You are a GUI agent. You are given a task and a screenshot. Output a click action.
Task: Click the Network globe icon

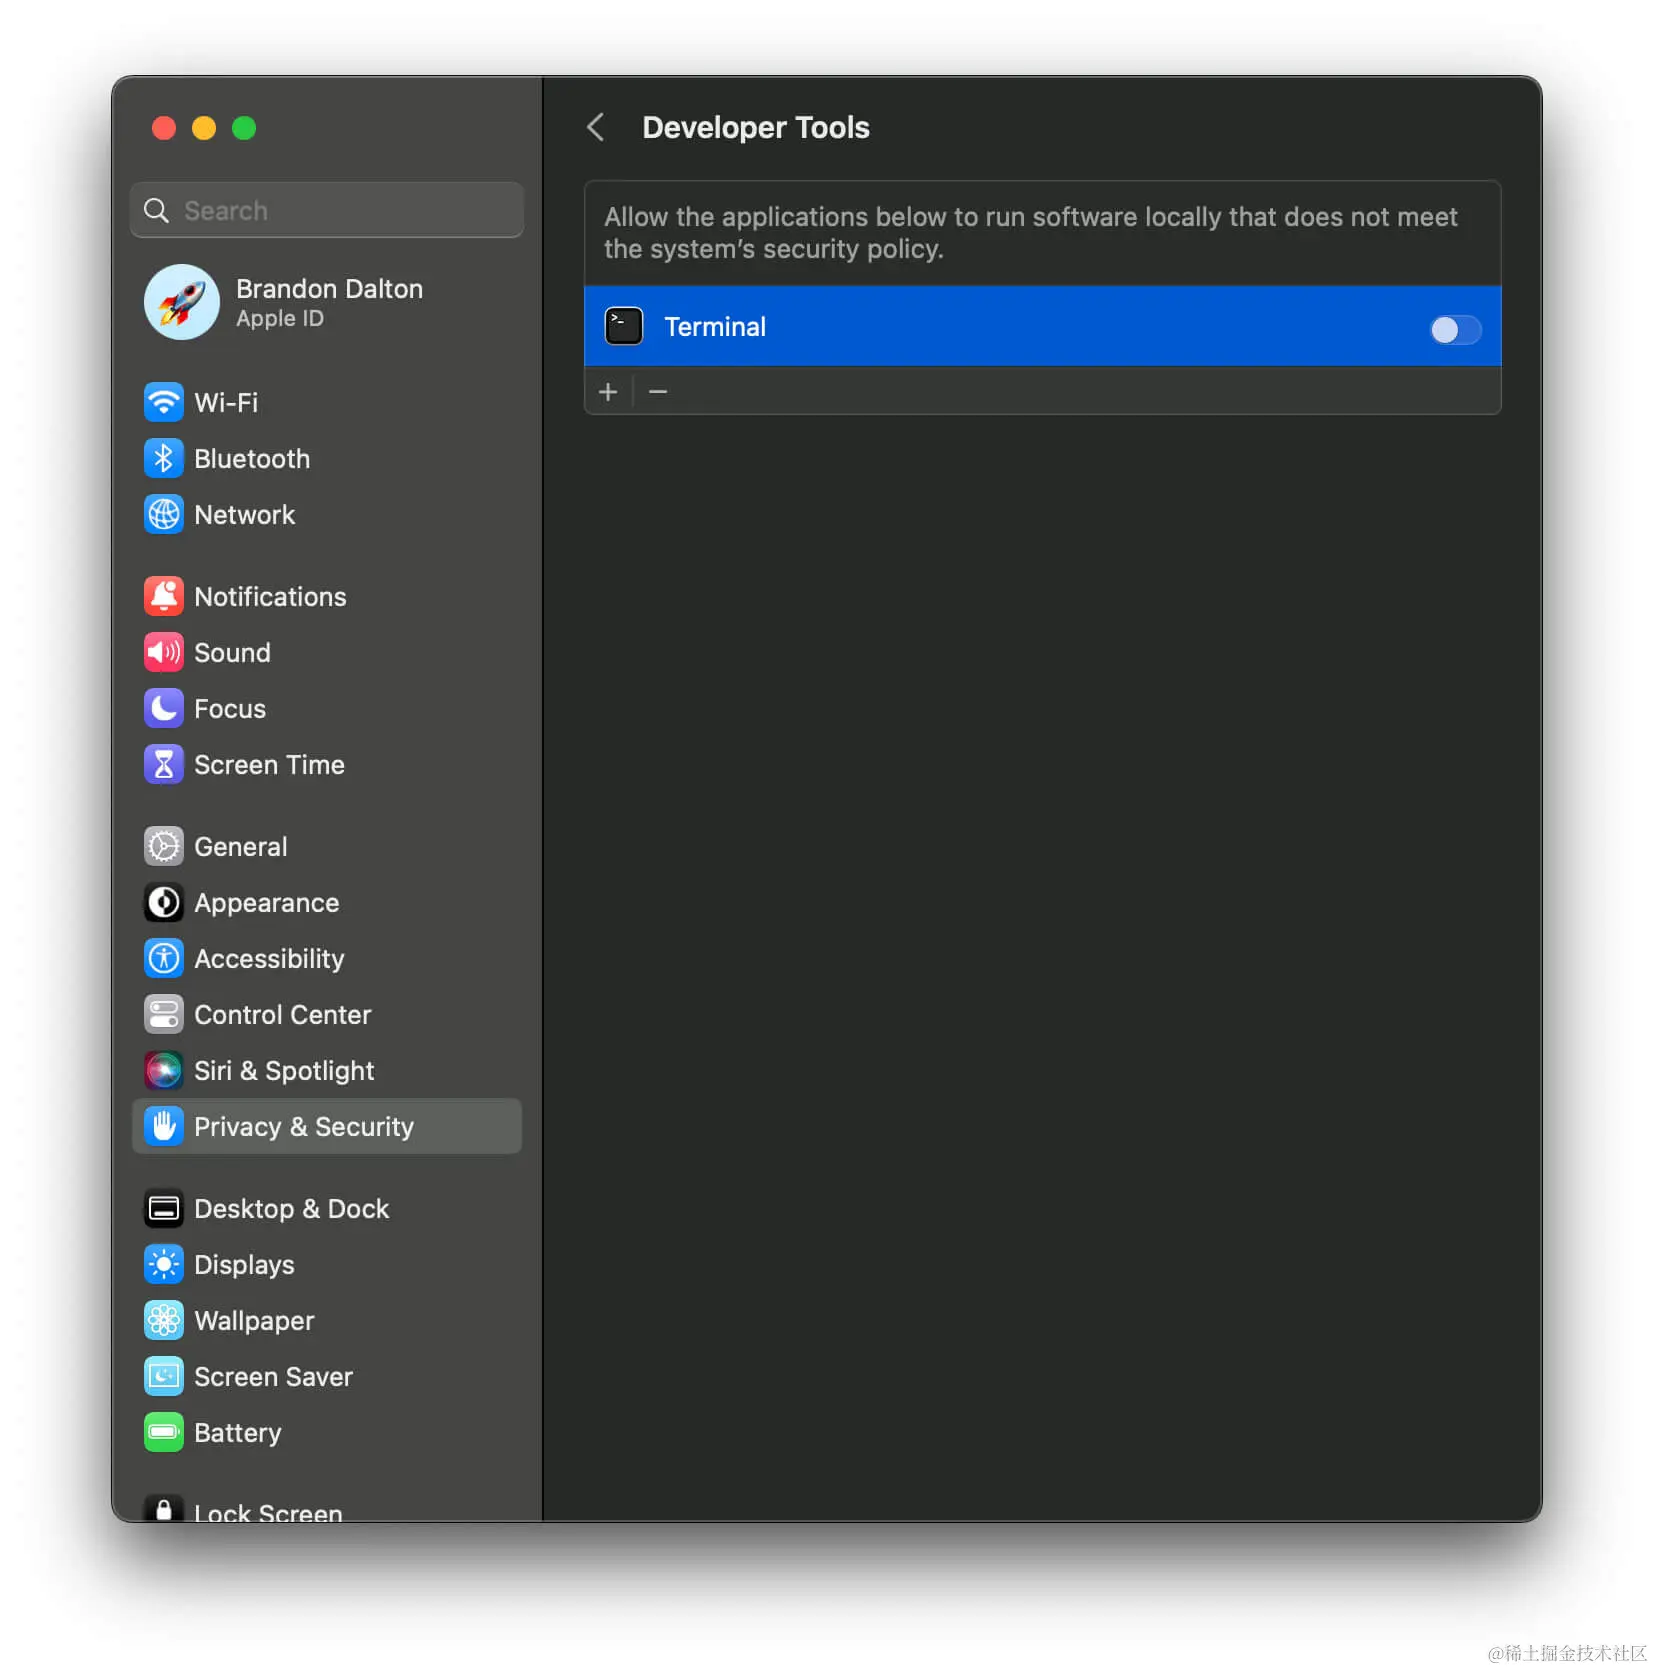(163, 514)
